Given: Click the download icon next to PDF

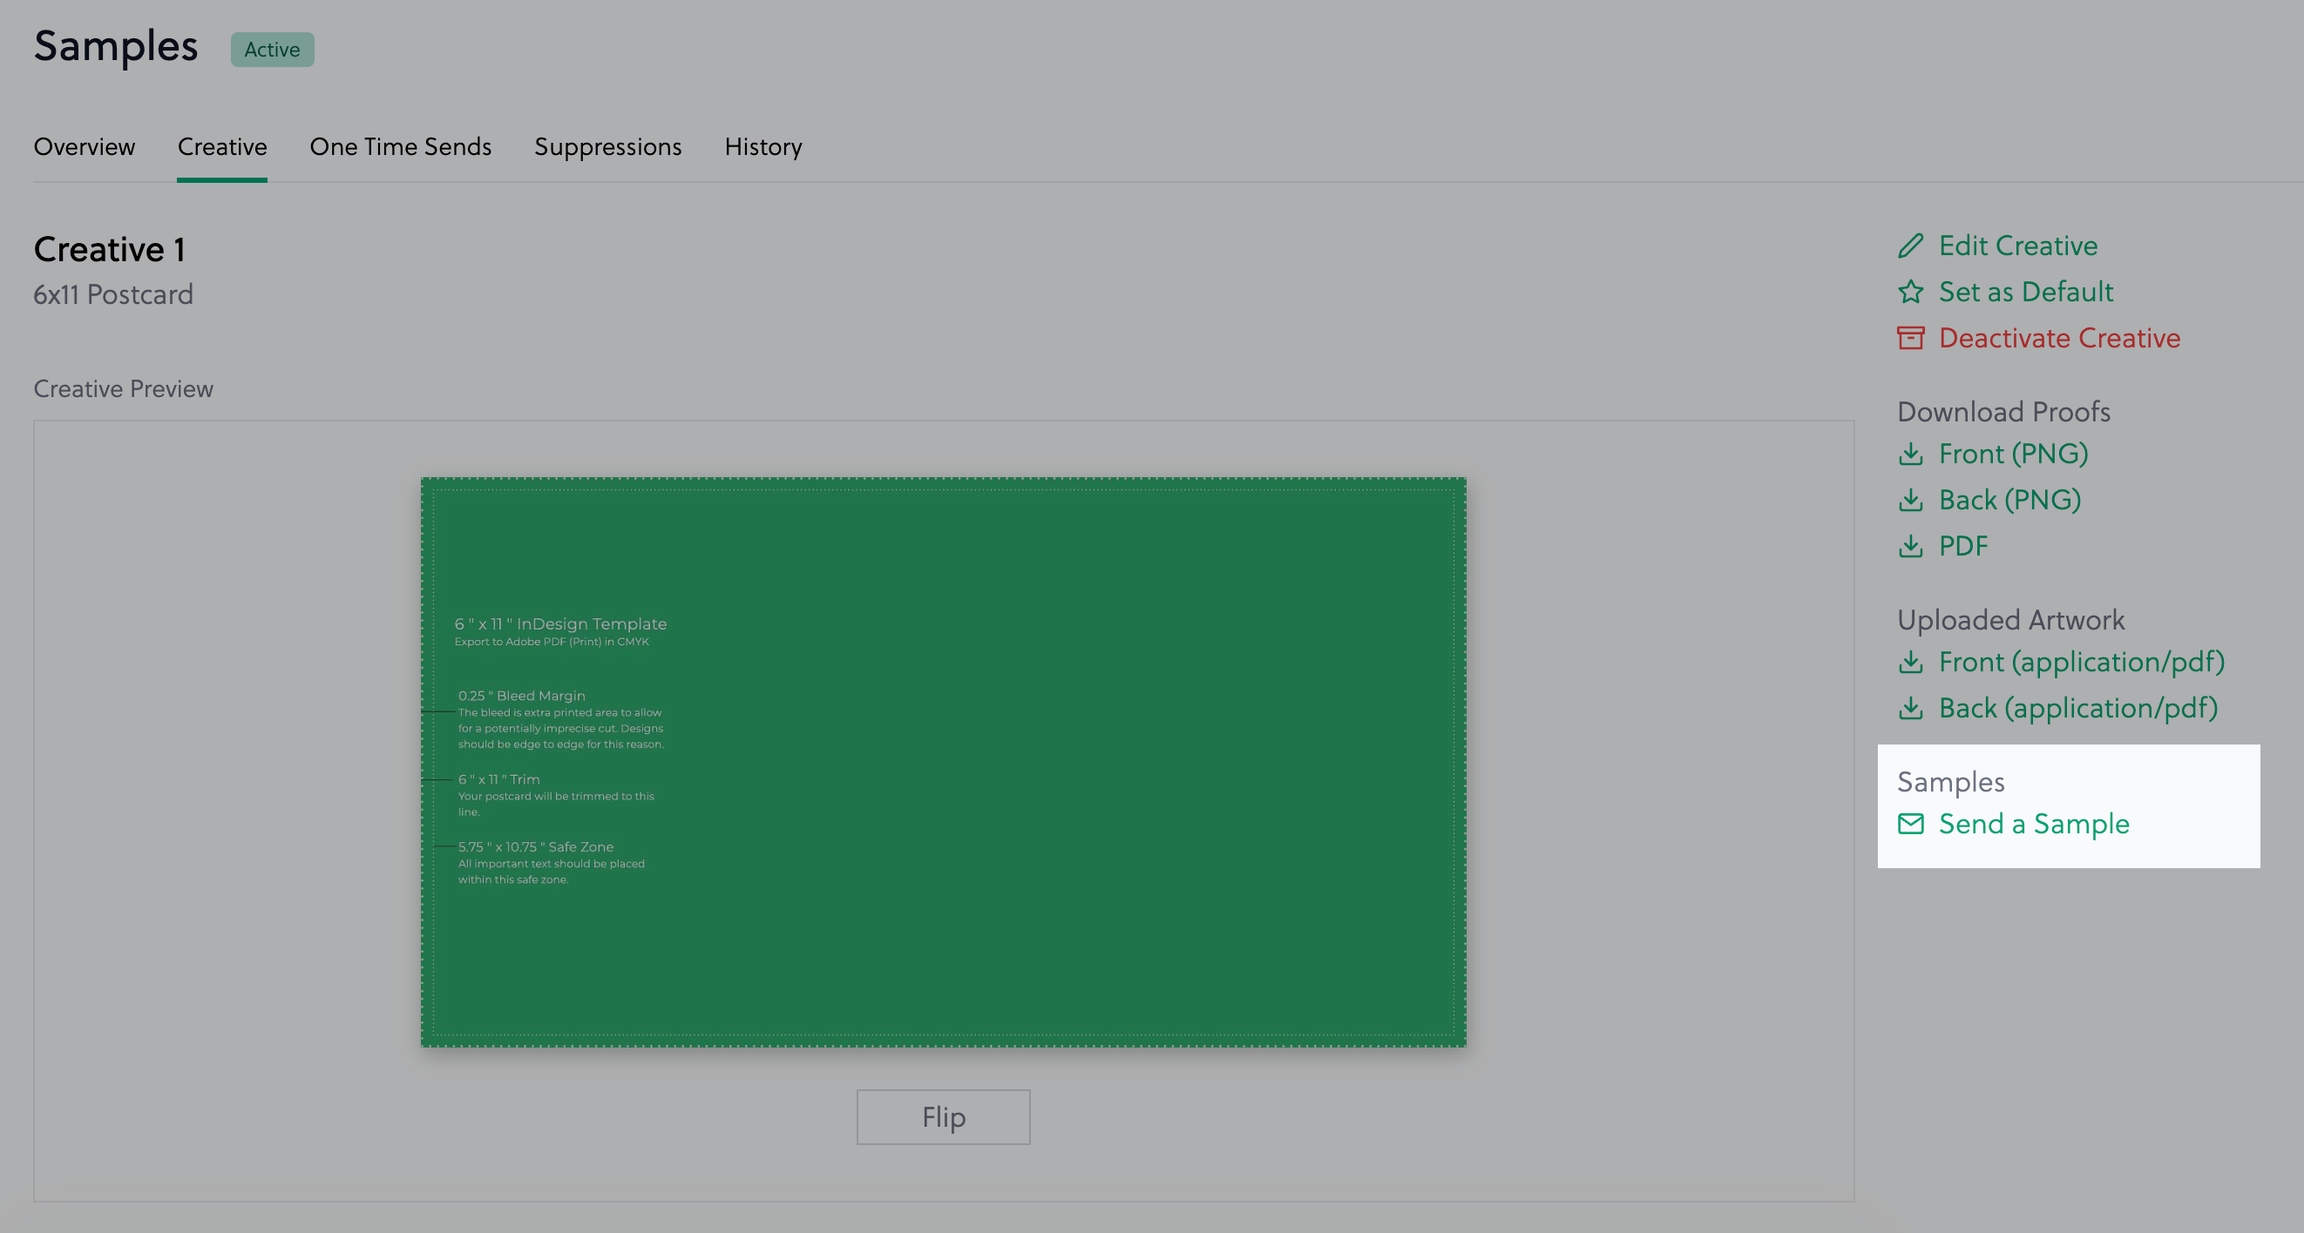Looking at the screenshot, I should pyautogui.click(x=1910, y=546).
